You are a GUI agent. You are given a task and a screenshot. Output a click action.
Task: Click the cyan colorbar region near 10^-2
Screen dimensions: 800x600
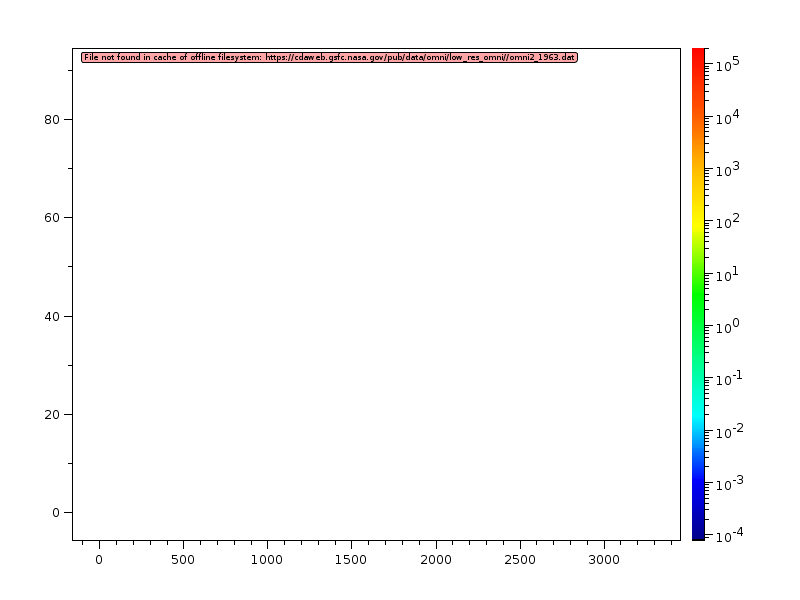tap(699, 430)
